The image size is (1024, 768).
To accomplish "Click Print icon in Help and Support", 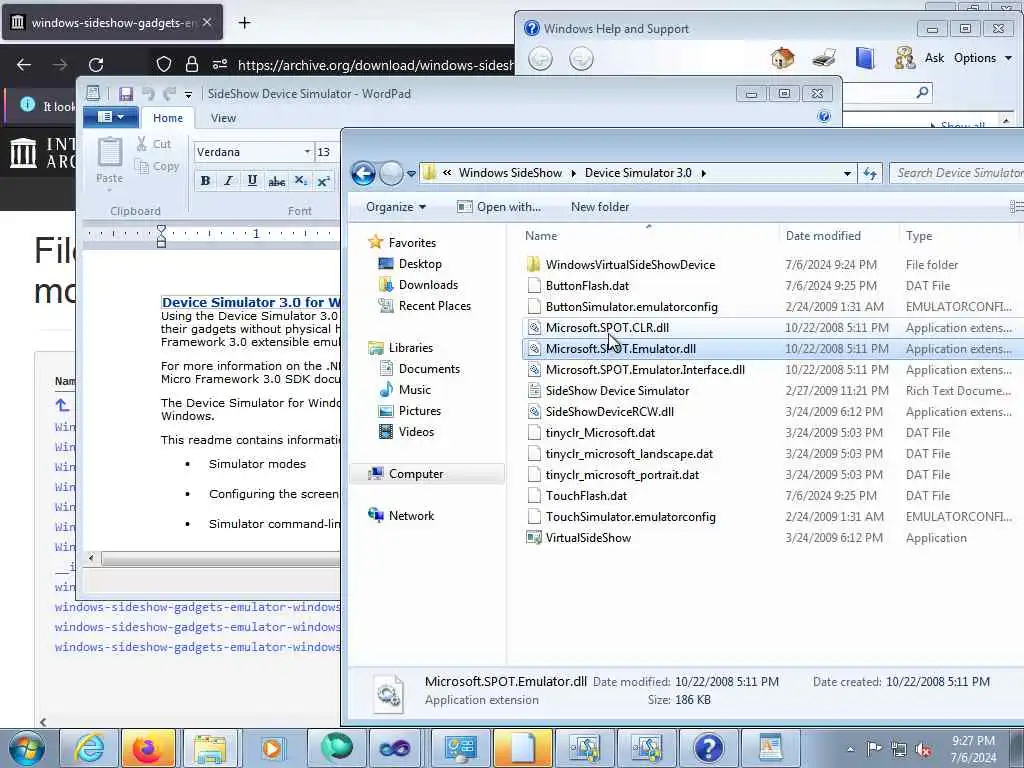I will 824,58.
